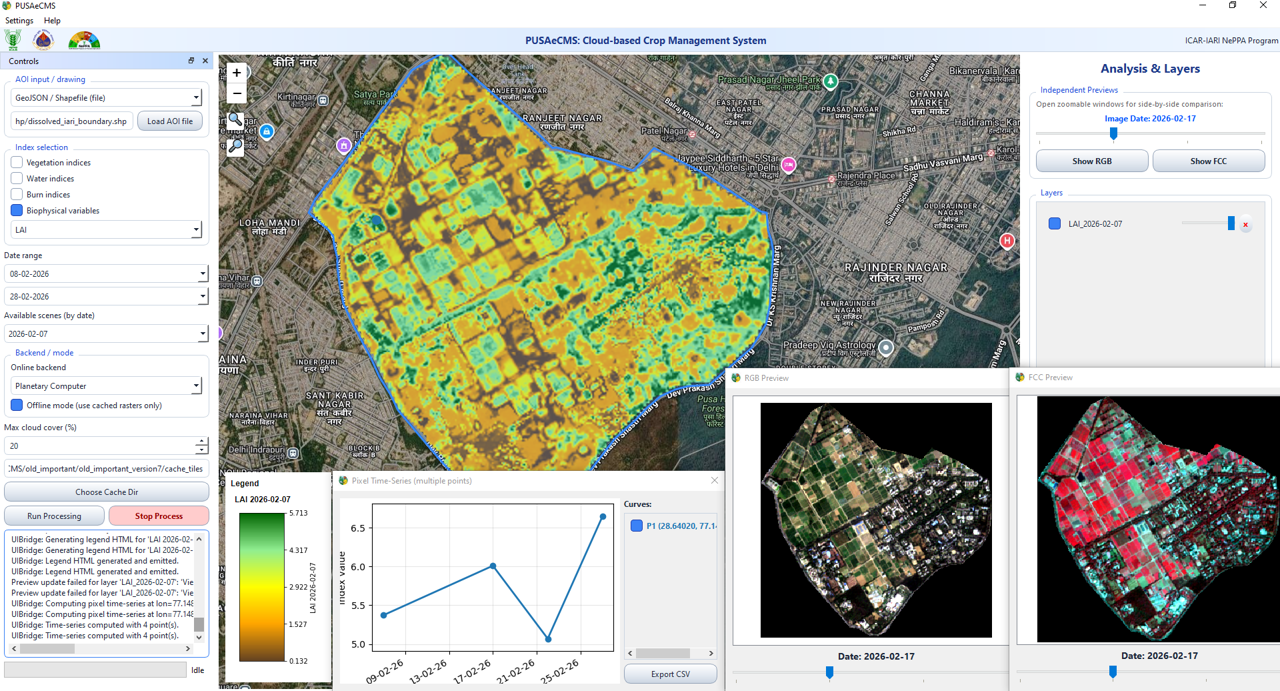Enable the Water indices checkbox
This screenshot has height=691, width=1280.
(x=17, y=178)
